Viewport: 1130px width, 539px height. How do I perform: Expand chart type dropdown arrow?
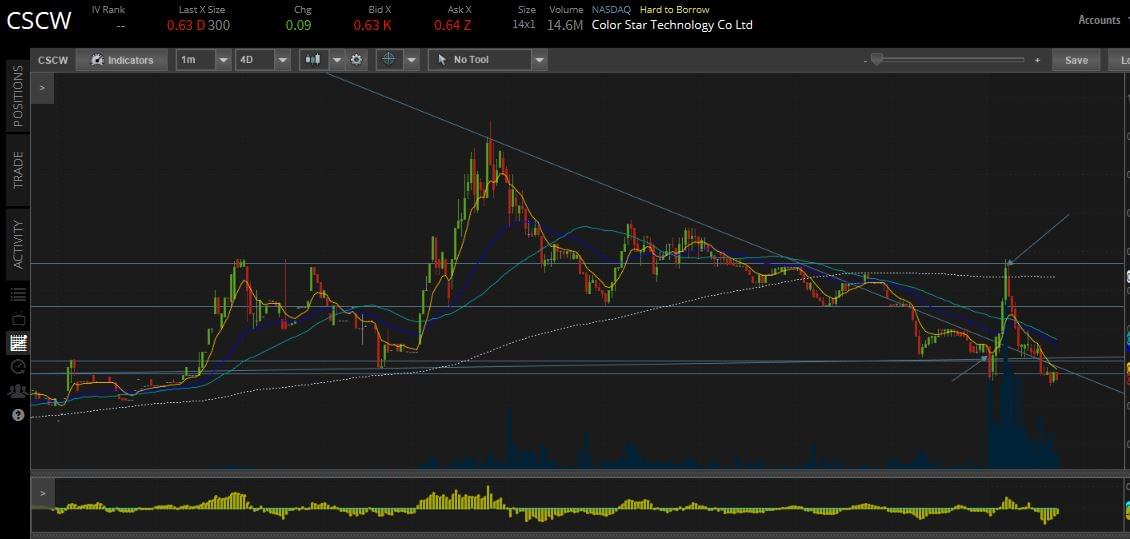pyautogui.click(x=337, y=60)
